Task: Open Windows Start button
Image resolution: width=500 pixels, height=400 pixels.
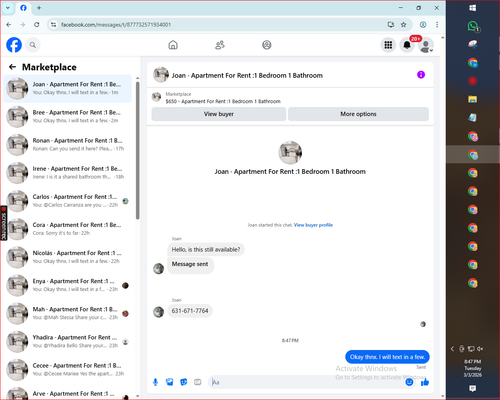Action: pyautogui.click(x=473, y=8)
